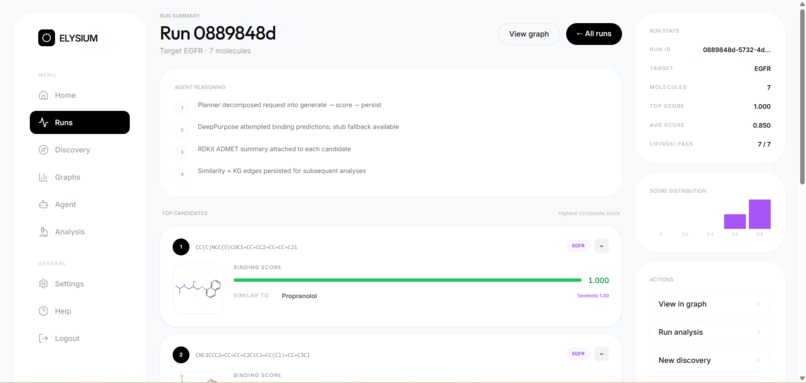
Task: Click the Propranolol similar-to name
Action: click(299, 296)
